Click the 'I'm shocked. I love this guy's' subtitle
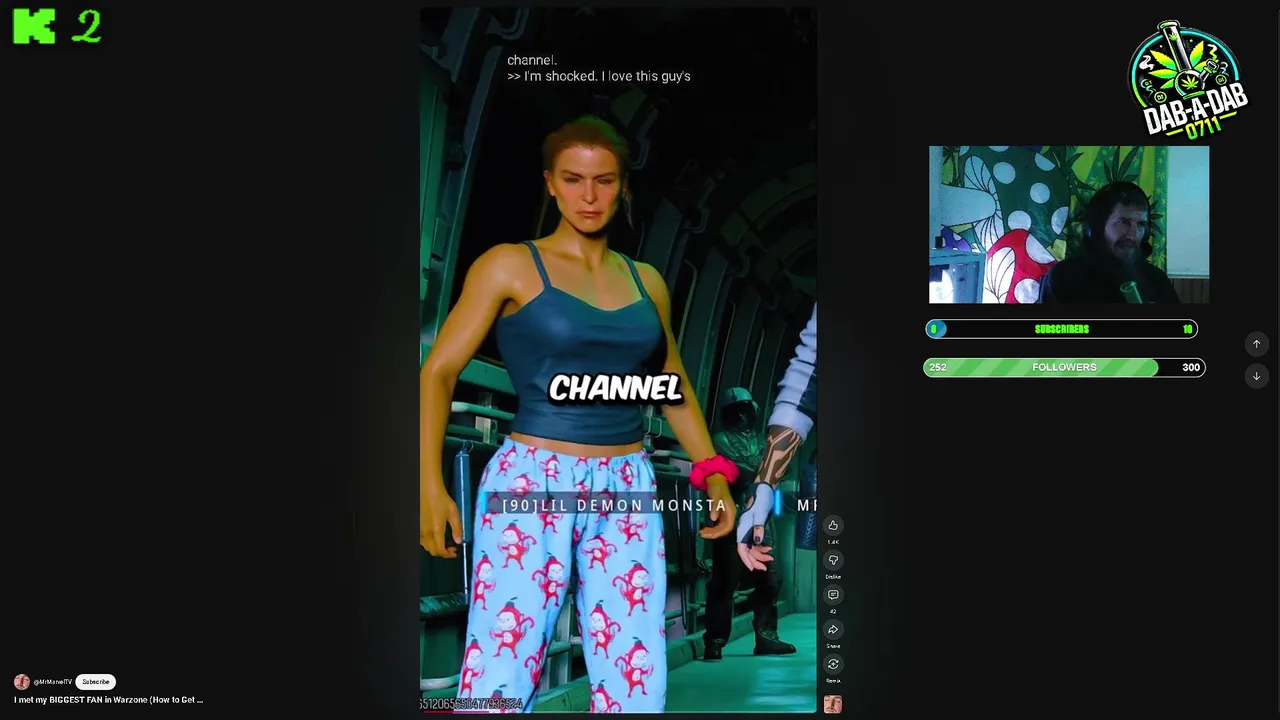Screen dimensions: 1280x720 (x=599, y=76)
